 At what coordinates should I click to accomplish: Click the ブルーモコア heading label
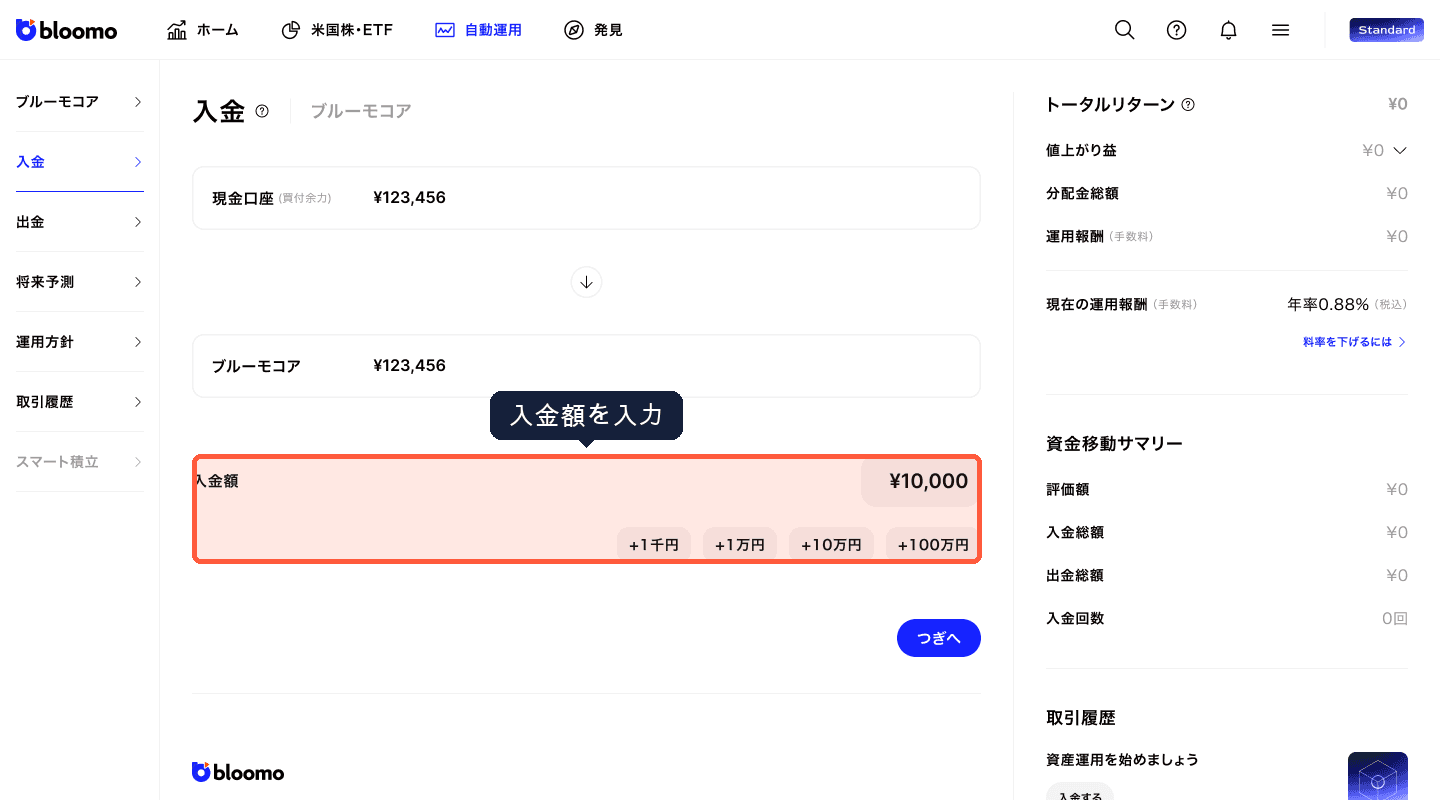(361, 111)
